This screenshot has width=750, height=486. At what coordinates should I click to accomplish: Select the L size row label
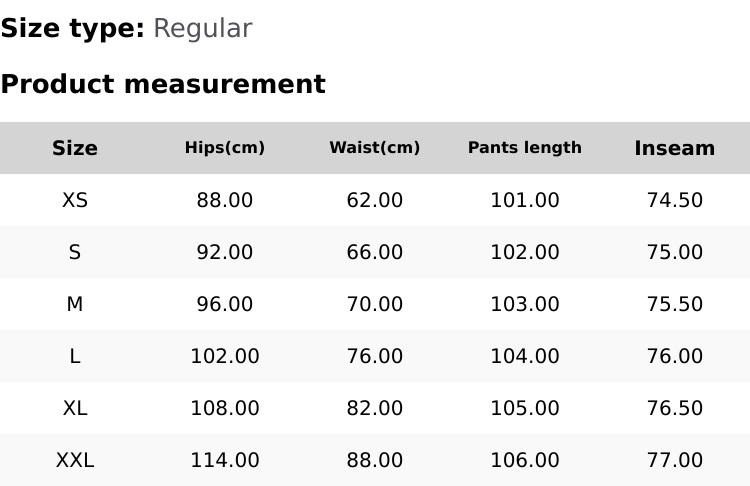click(x=75, y=356)
